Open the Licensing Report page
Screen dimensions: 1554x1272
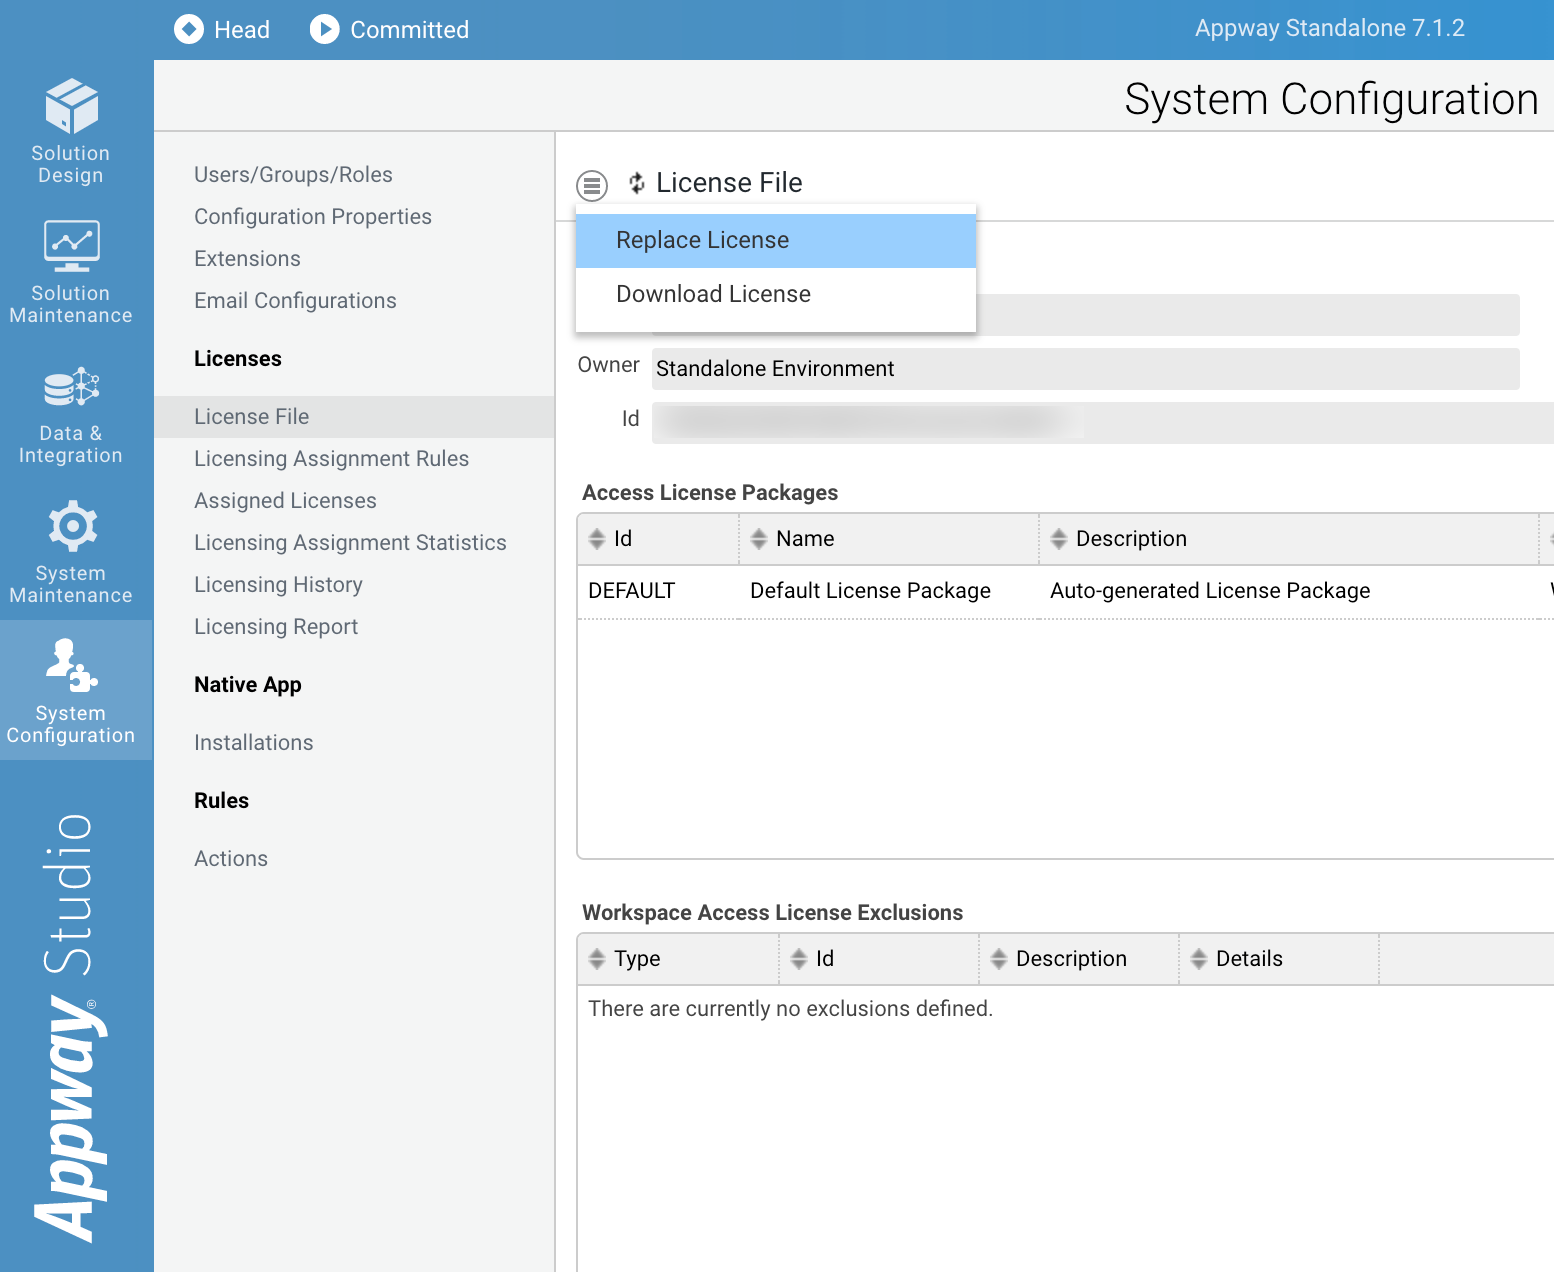(x=276, y=627)
